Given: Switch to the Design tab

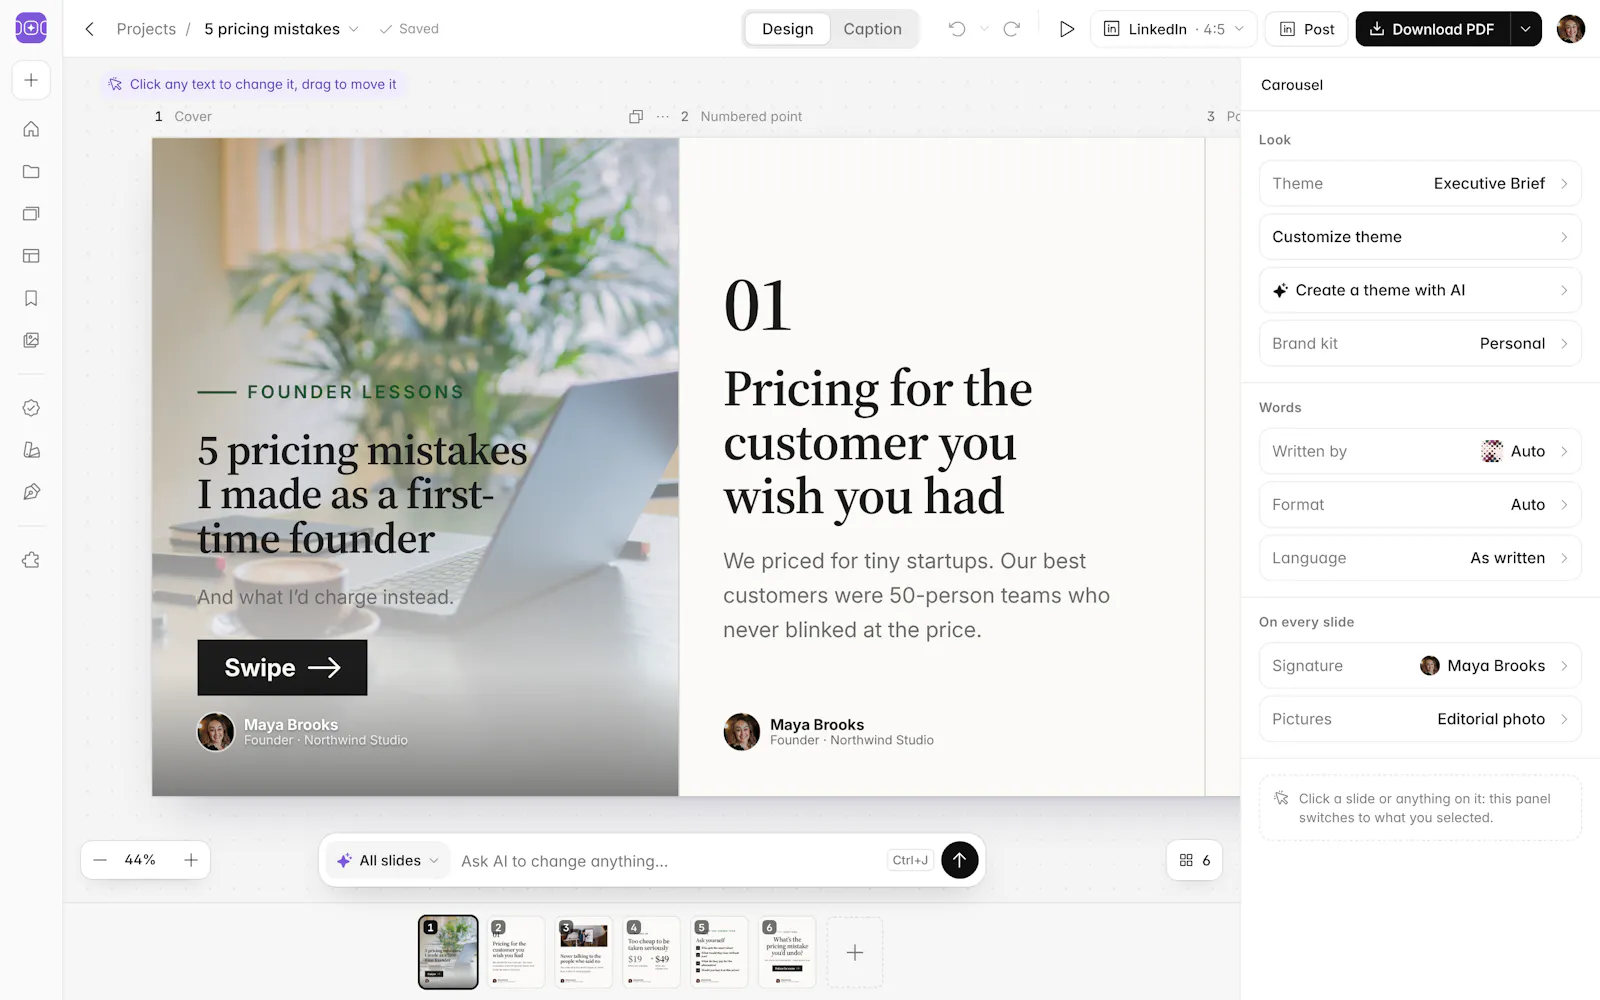Looking at the screenshot, I should point(787,29).
